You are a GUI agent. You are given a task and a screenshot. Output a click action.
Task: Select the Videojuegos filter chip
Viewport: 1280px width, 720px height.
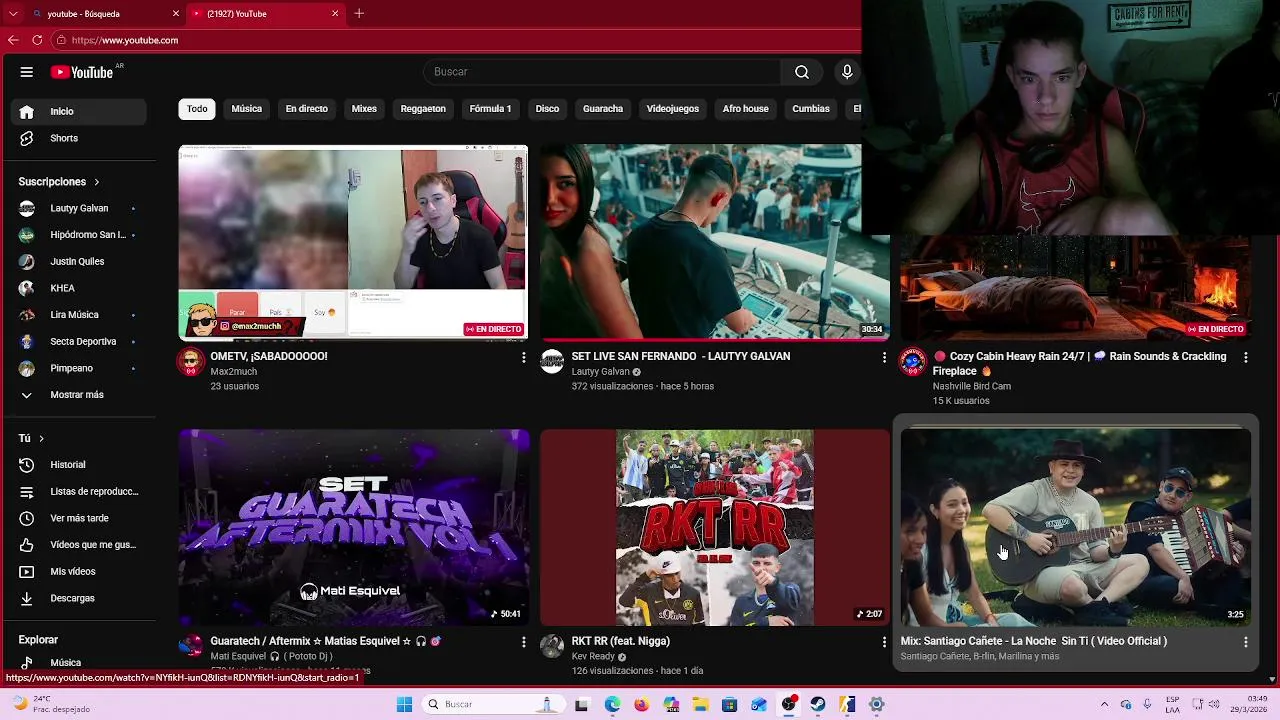point(673,109)
